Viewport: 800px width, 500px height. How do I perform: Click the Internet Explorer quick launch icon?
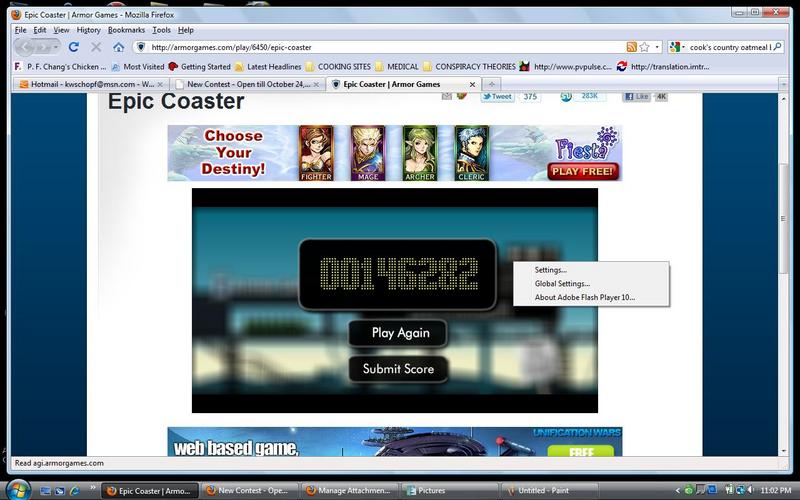tap(74, 491)
